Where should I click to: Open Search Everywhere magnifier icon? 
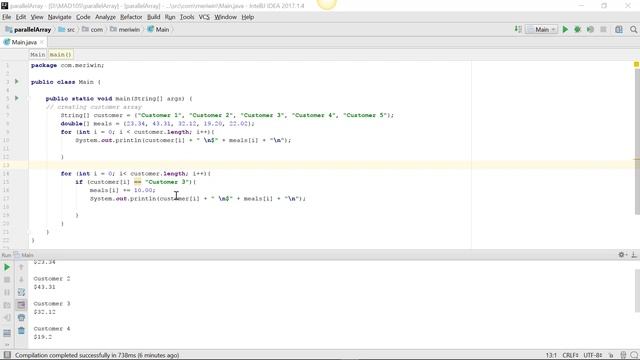pyautogui.click(x=633, y=29)
